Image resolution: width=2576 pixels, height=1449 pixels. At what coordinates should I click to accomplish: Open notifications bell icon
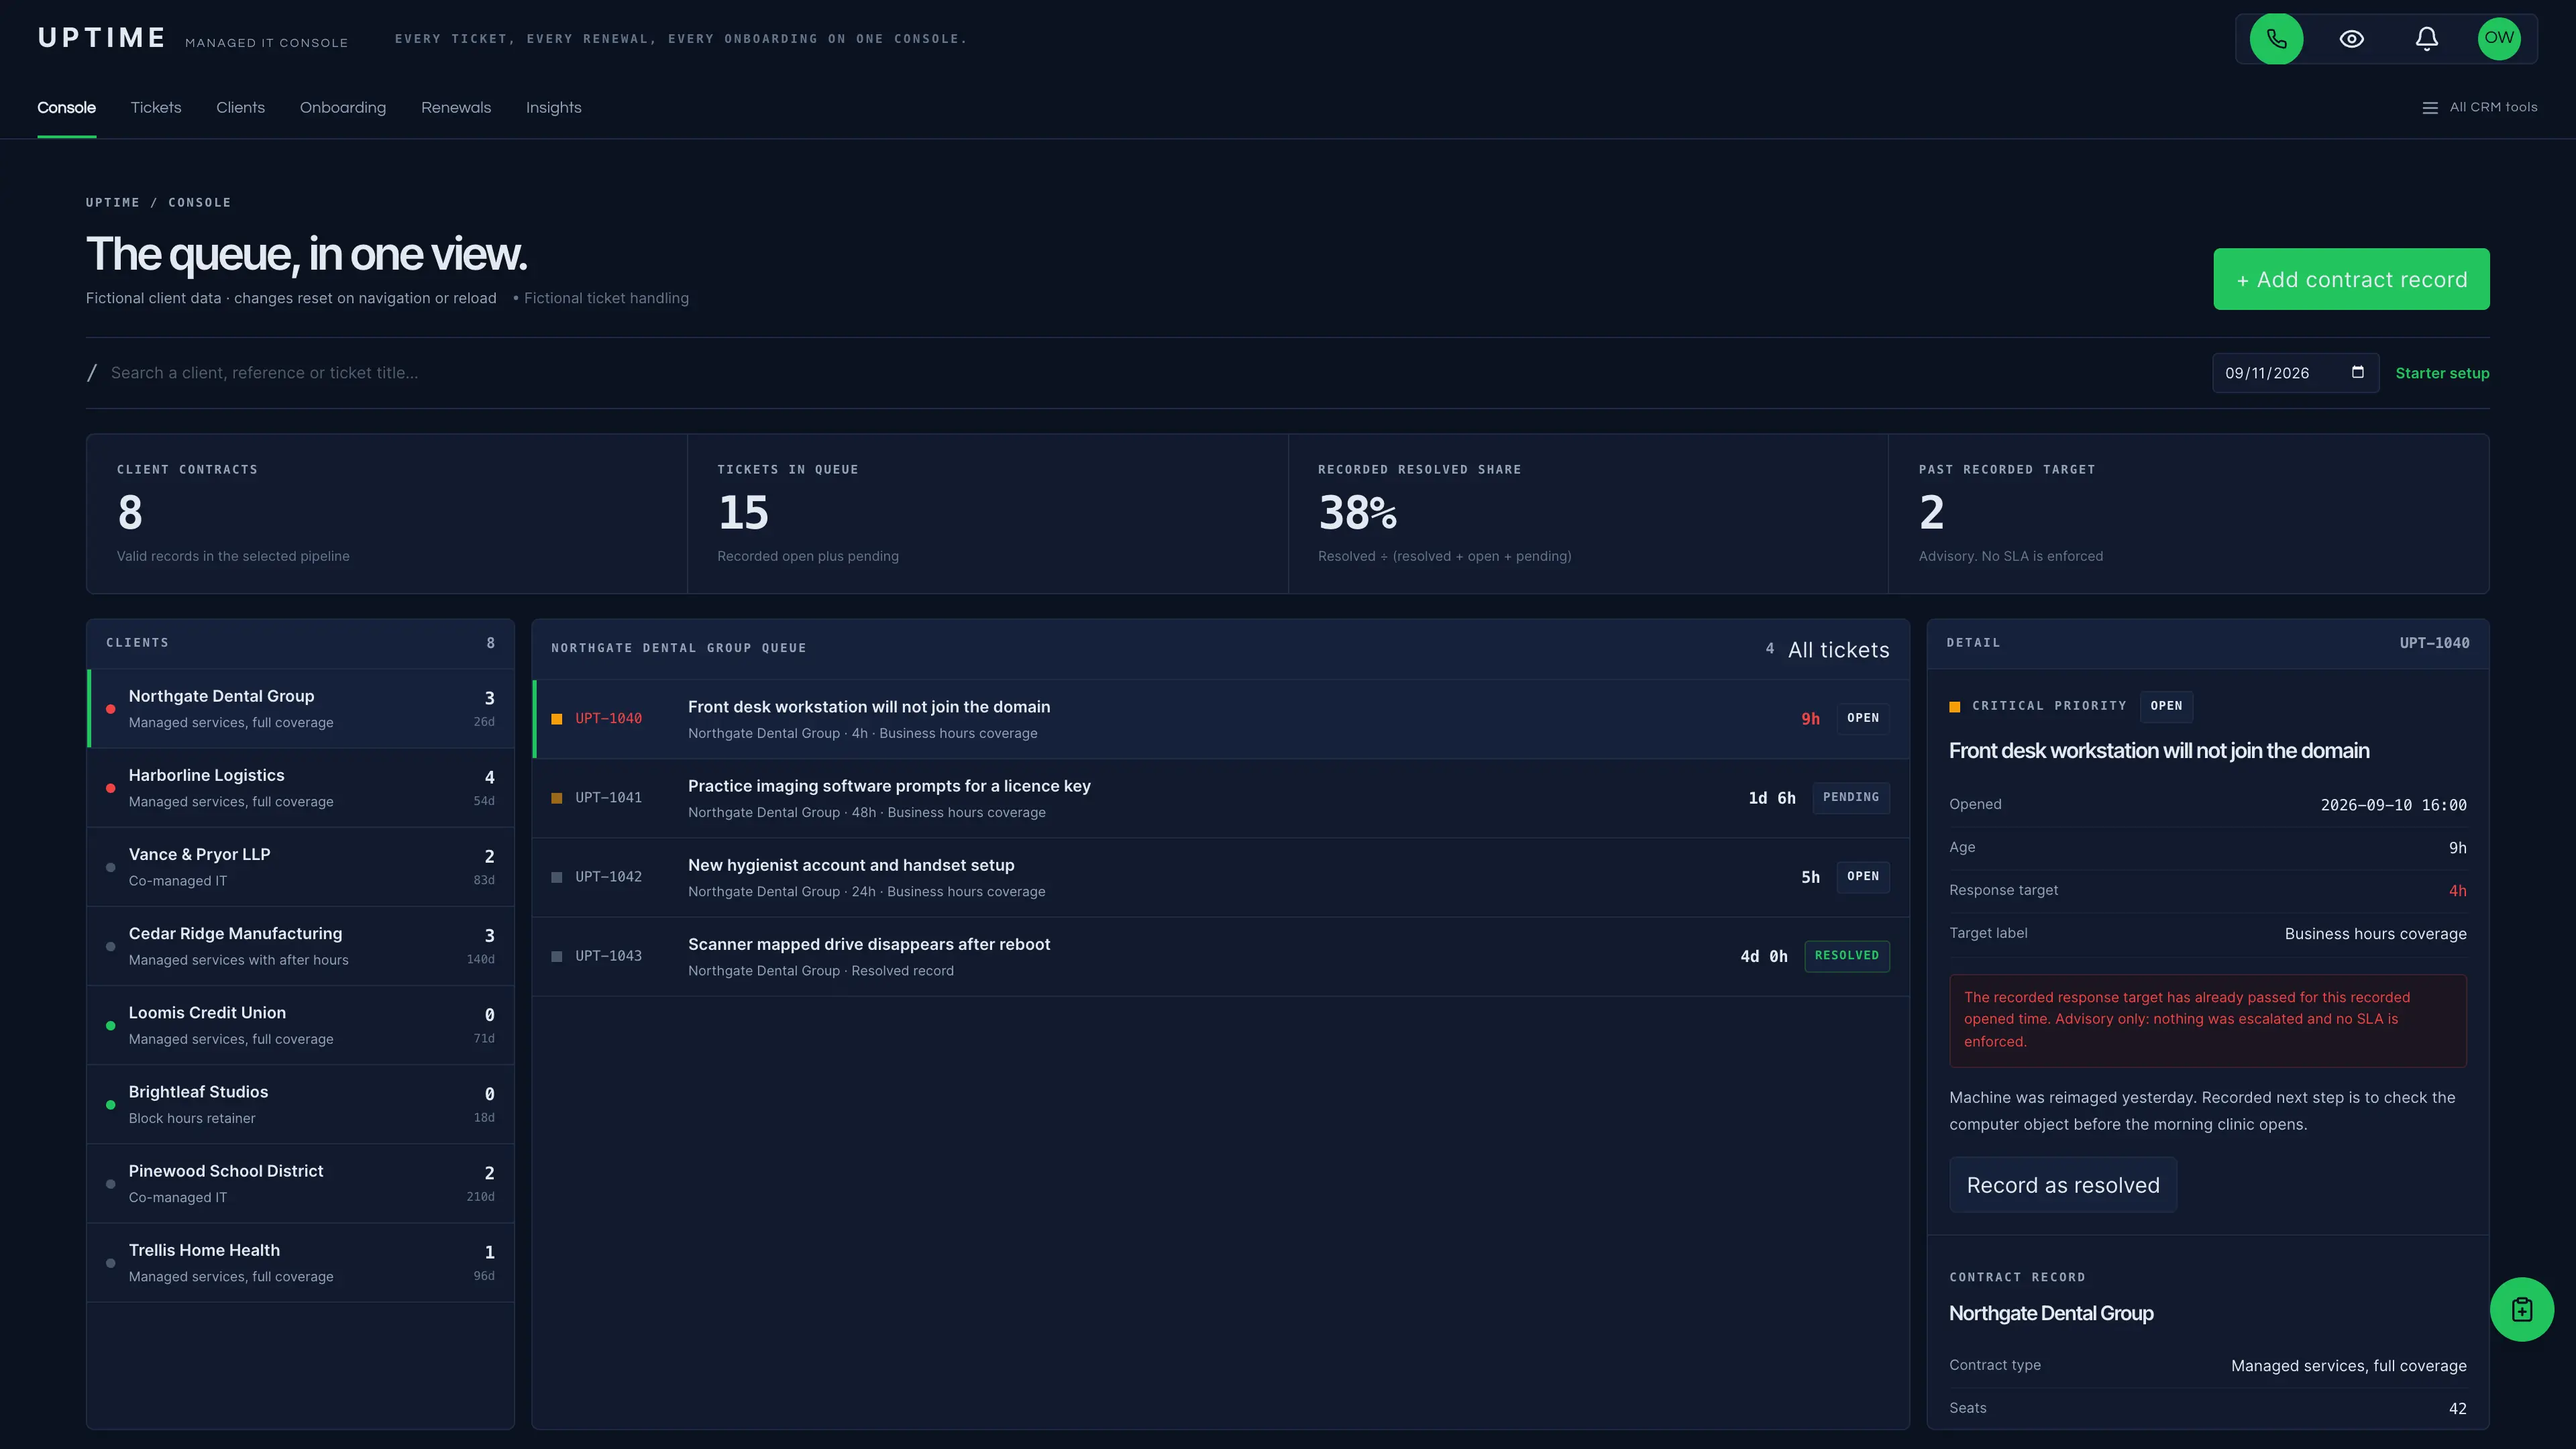(2426, 39)
